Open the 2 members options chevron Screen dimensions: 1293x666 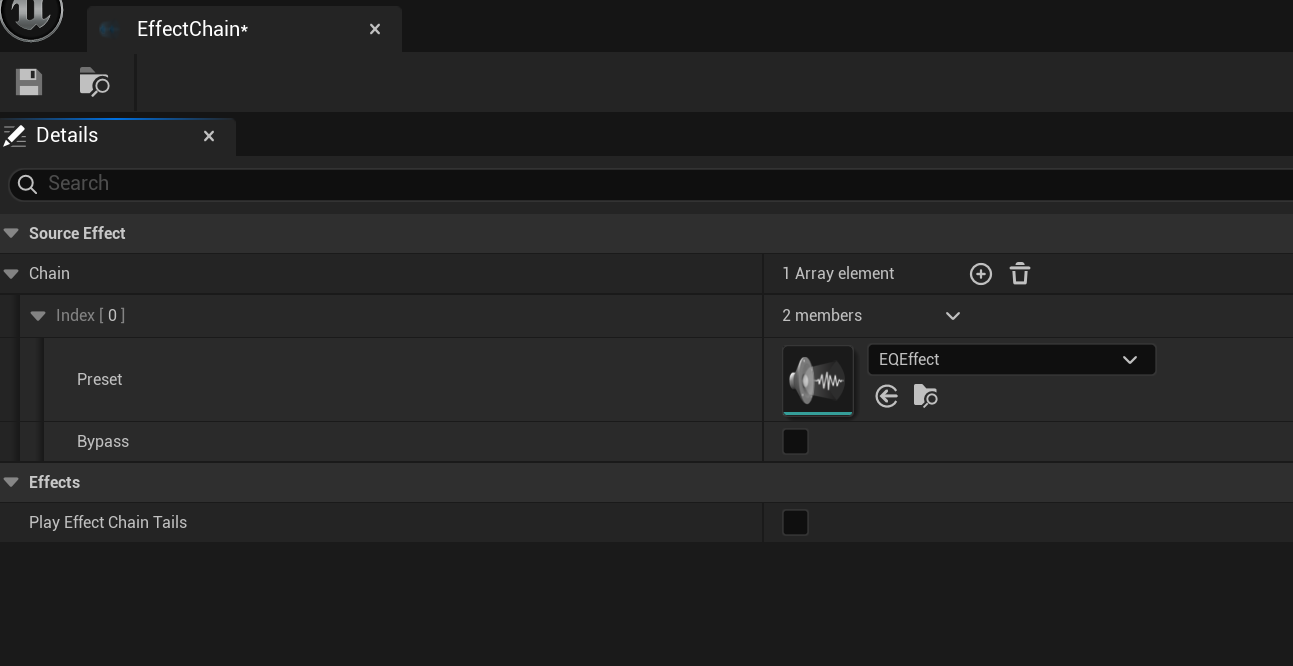tap(952, 316)
